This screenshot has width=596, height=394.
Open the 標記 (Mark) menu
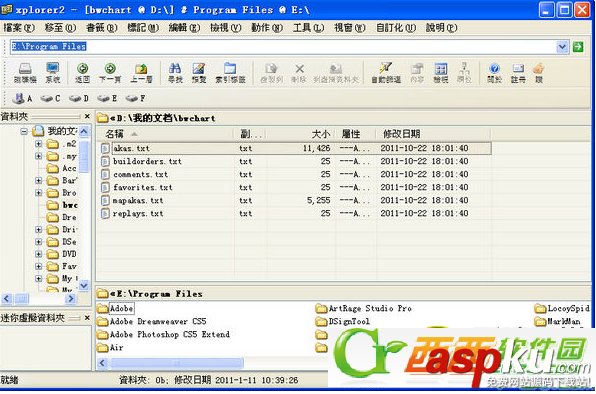(x=143, y=28)
